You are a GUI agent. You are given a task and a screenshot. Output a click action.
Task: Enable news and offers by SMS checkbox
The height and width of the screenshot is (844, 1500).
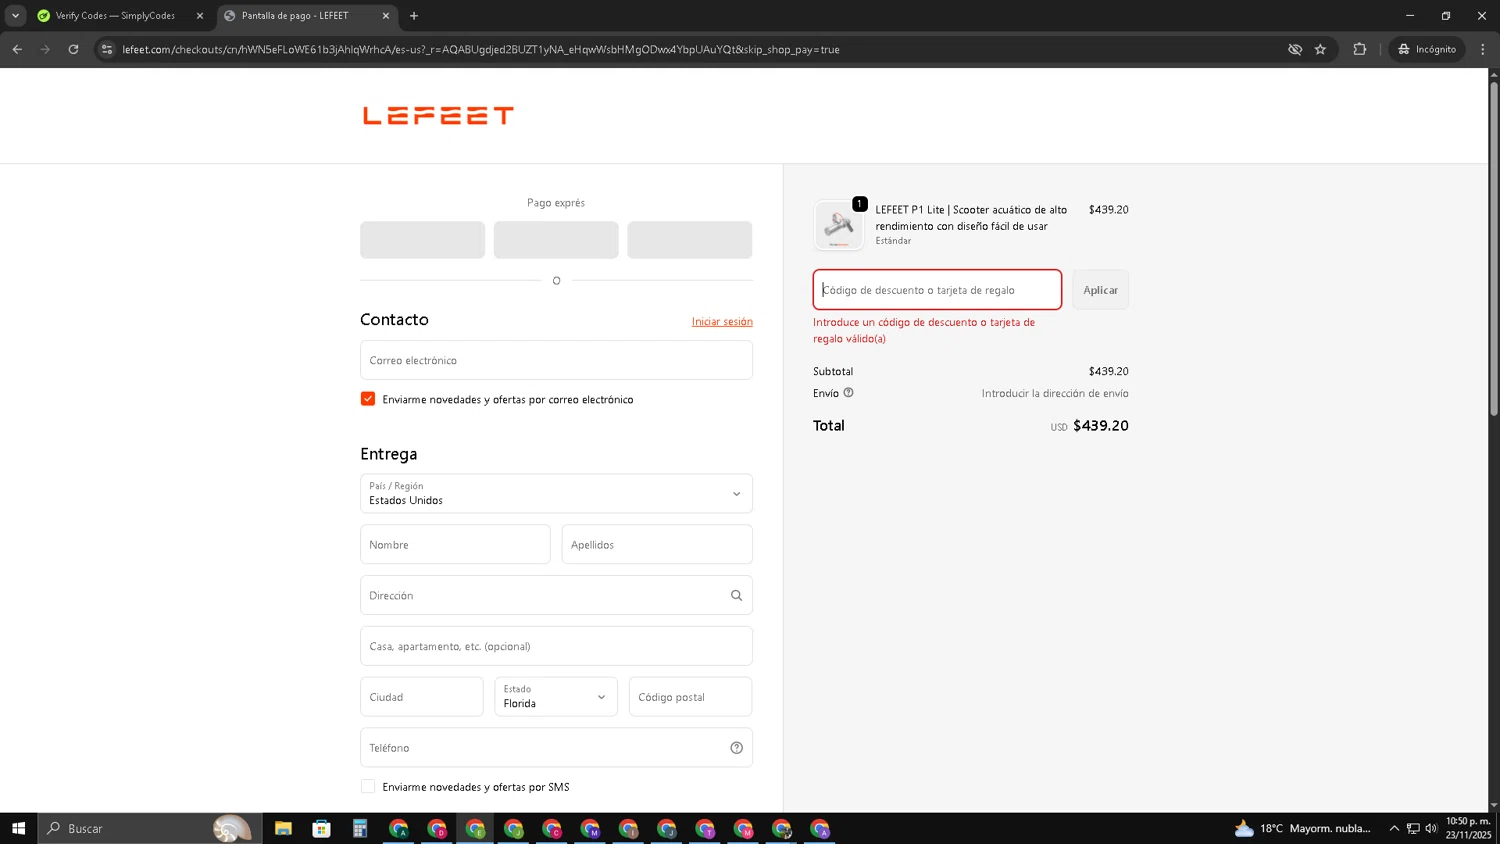tap(368, 787)
